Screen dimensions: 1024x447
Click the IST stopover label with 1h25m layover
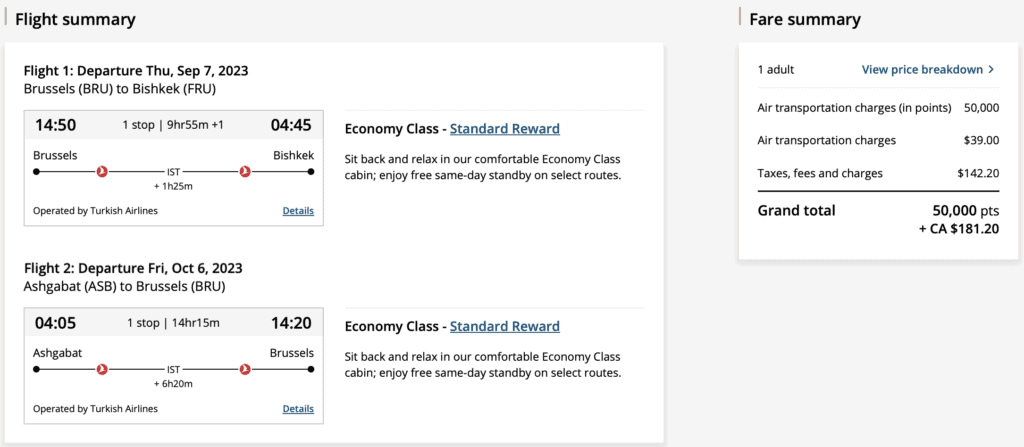tap(173, 172)
